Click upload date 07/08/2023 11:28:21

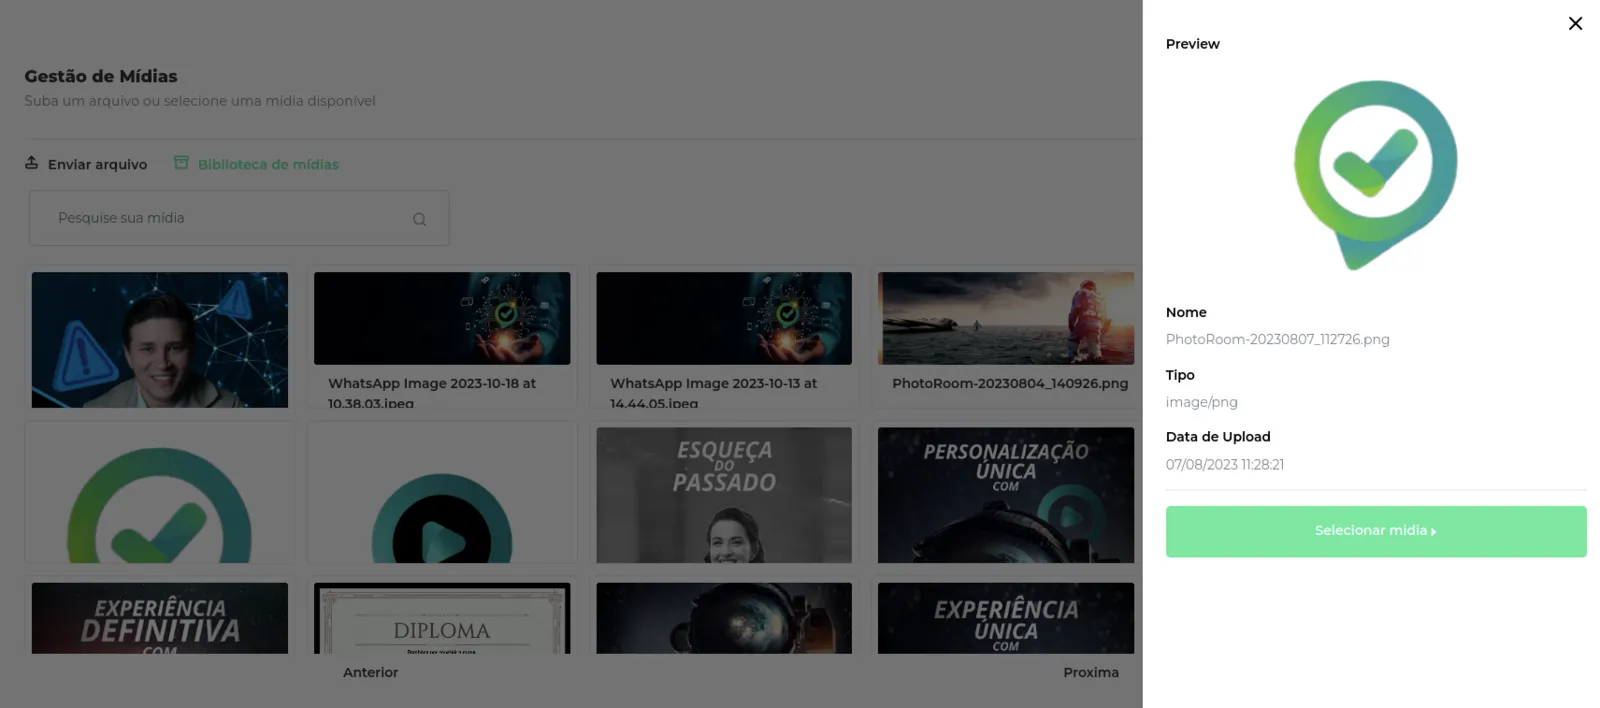(1225, 464)
